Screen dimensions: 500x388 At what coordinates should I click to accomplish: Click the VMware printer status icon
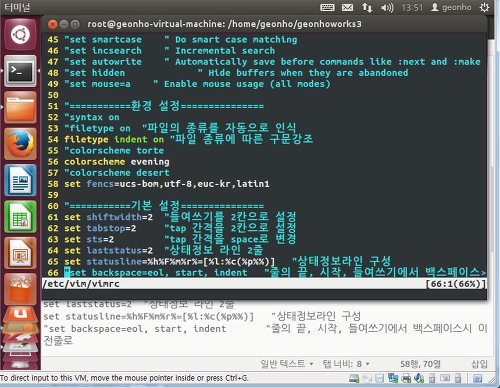click(406, 378)
